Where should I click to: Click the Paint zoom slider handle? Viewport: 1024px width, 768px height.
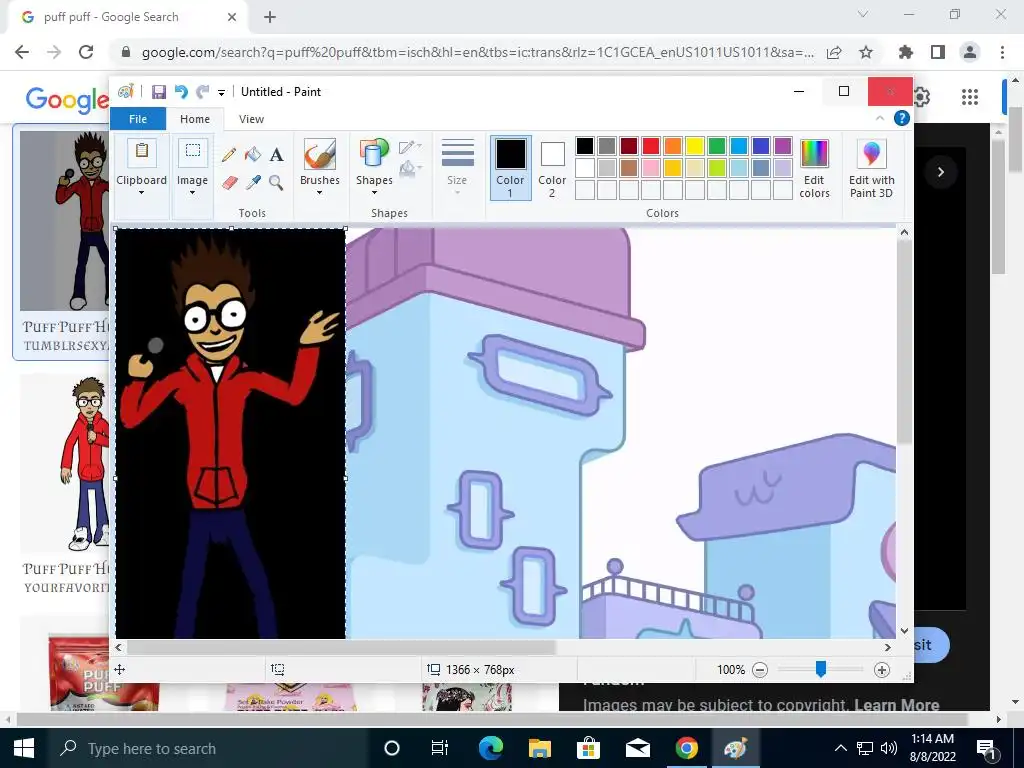(821, 669)
